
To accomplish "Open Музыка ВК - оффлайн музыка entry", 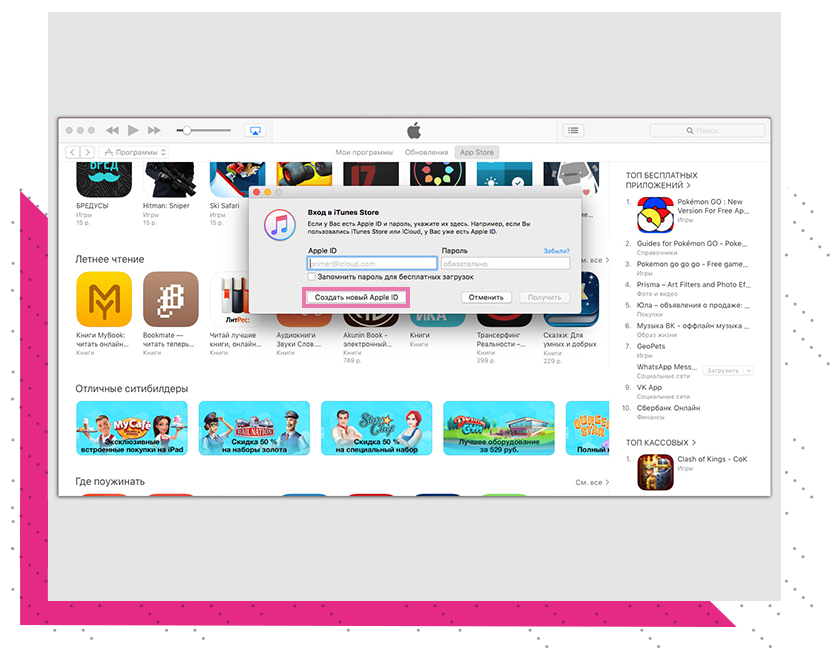I will (x=693, y=326).
